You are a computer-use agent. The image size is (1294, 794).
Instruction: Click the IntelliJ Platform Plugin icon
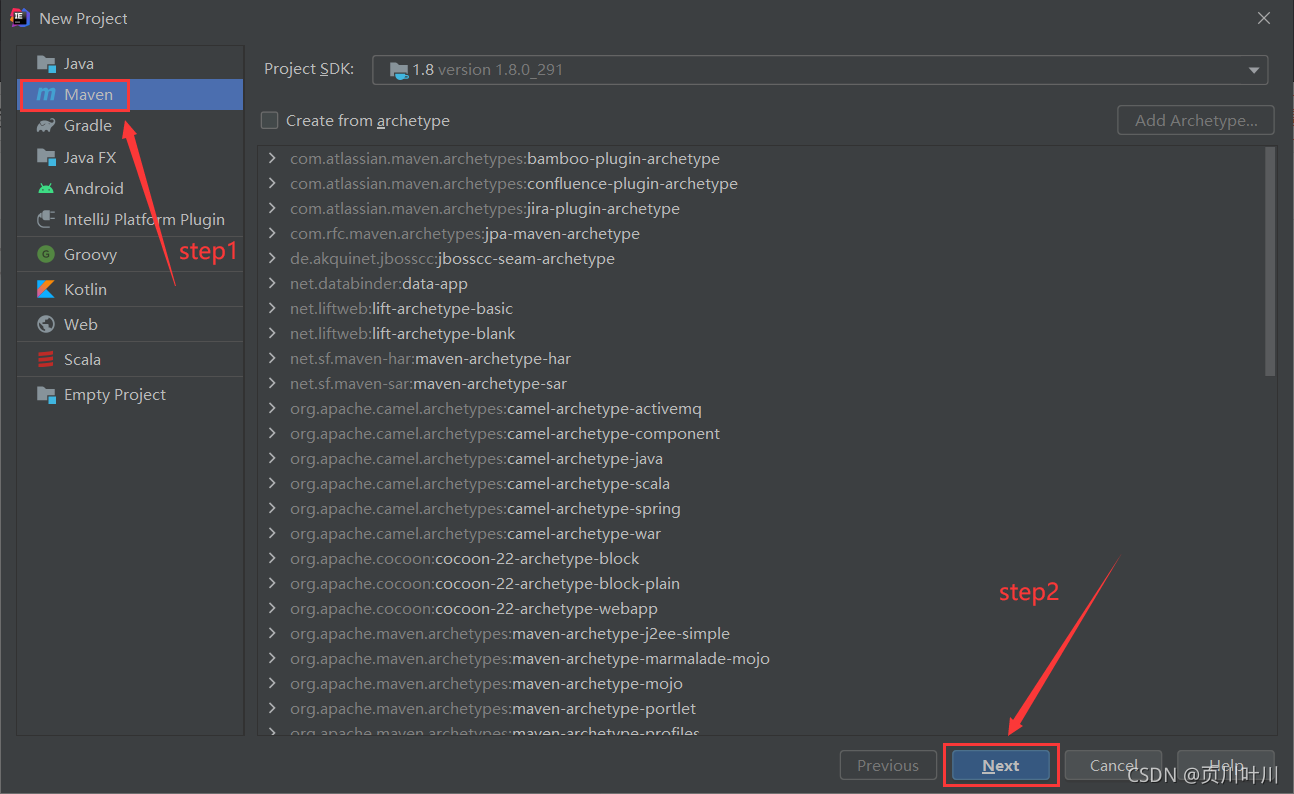coord(46,219)
